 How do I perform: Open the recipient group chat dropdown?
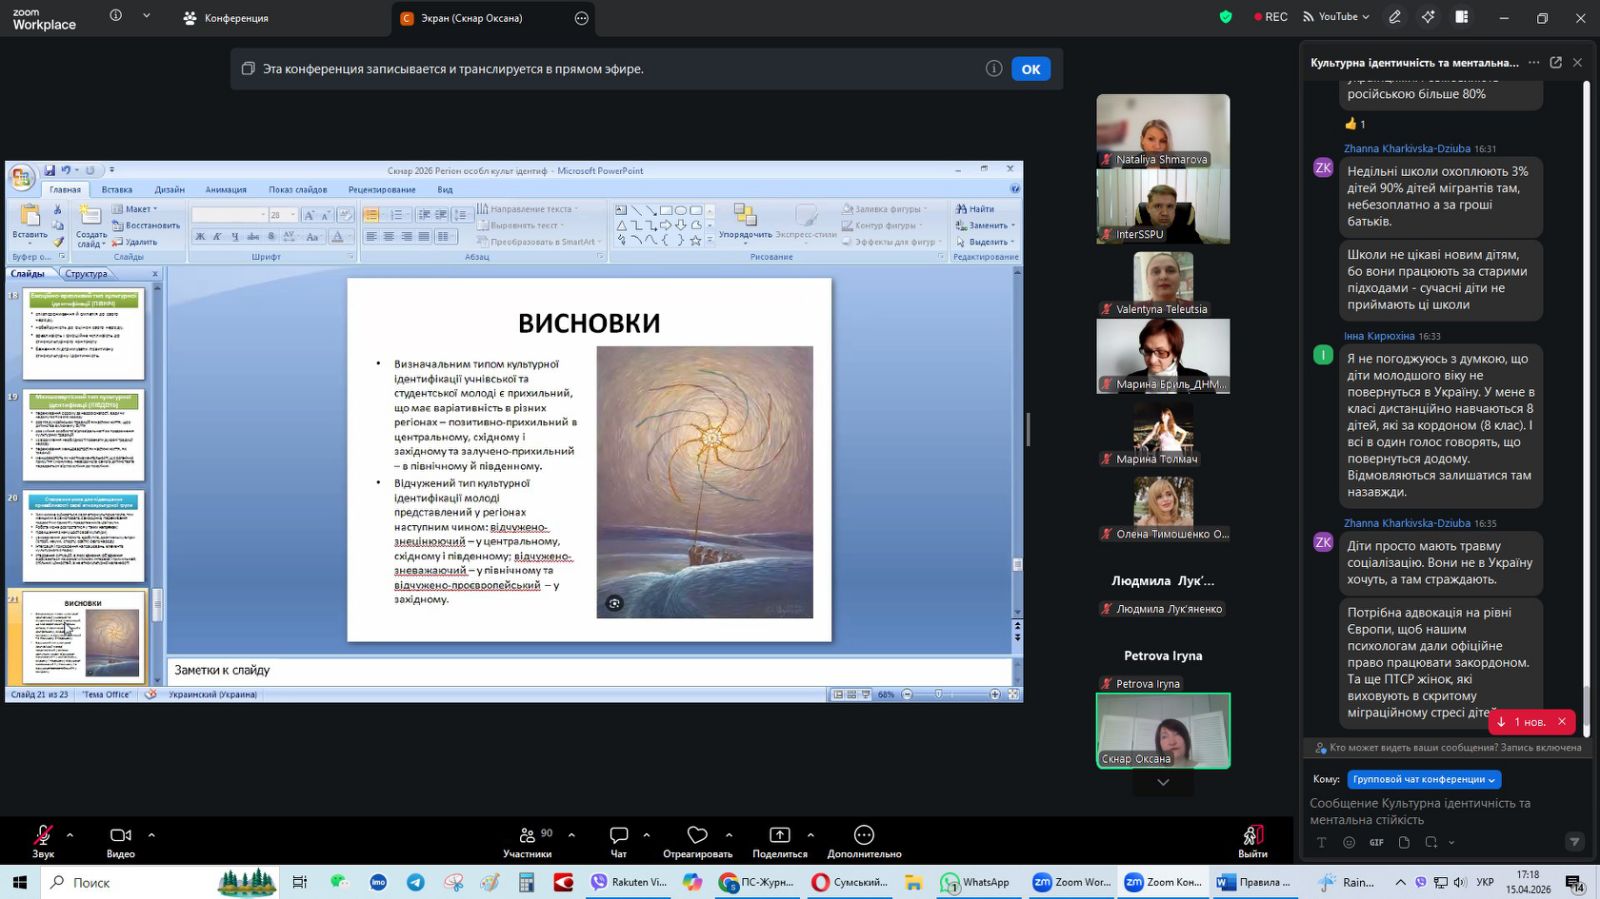1424,779
